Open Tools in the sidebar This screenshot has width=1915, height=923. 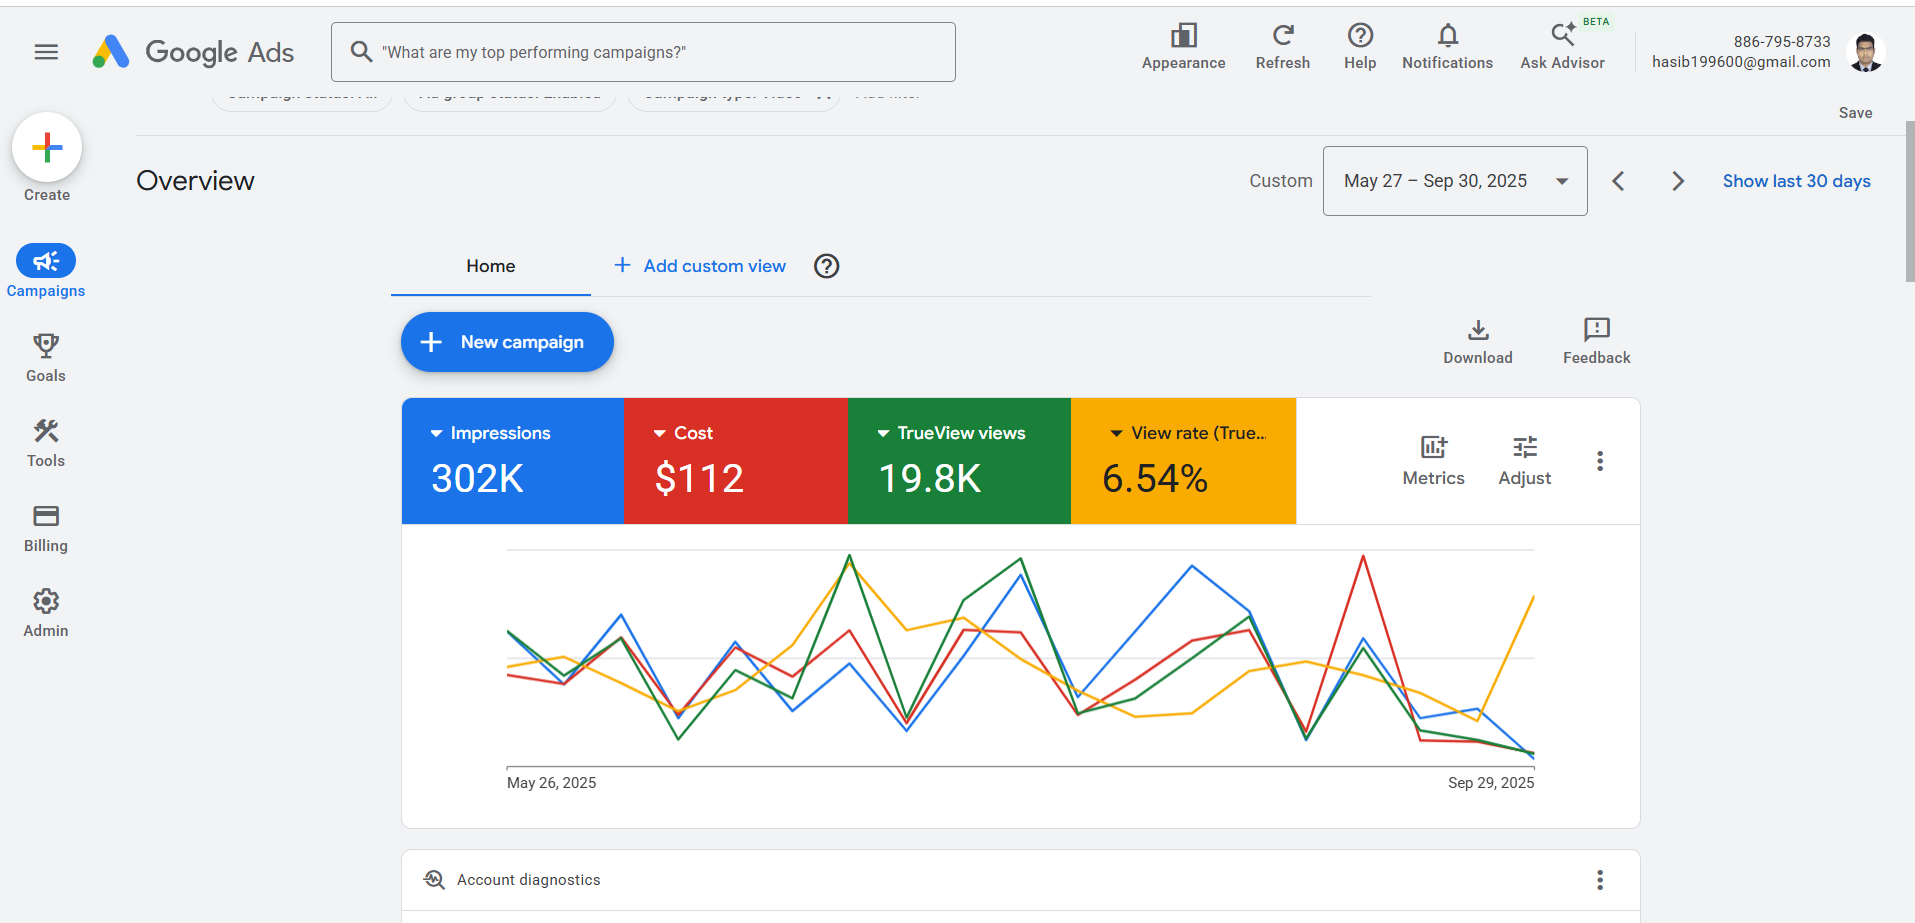[x=46, y=443]
